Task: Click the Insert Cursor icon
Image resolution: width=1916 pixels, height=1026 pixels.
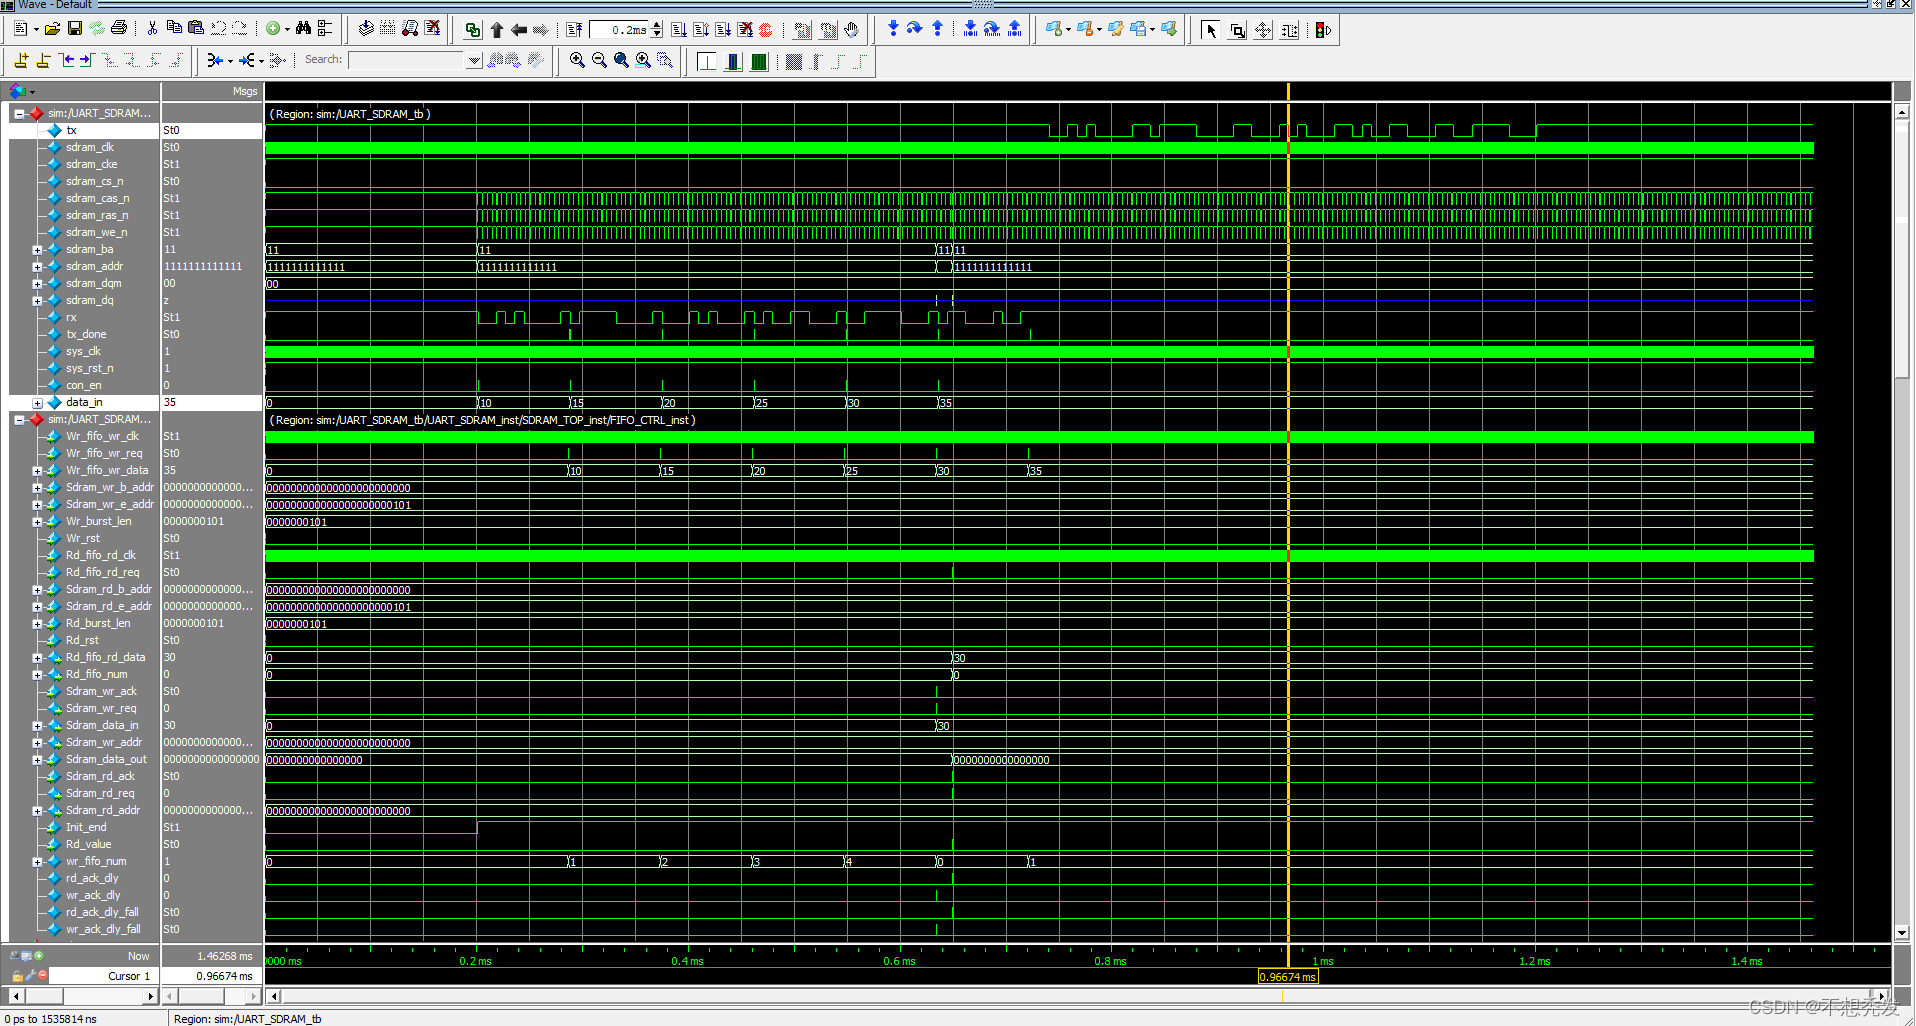Action: (x=20, y=61)
